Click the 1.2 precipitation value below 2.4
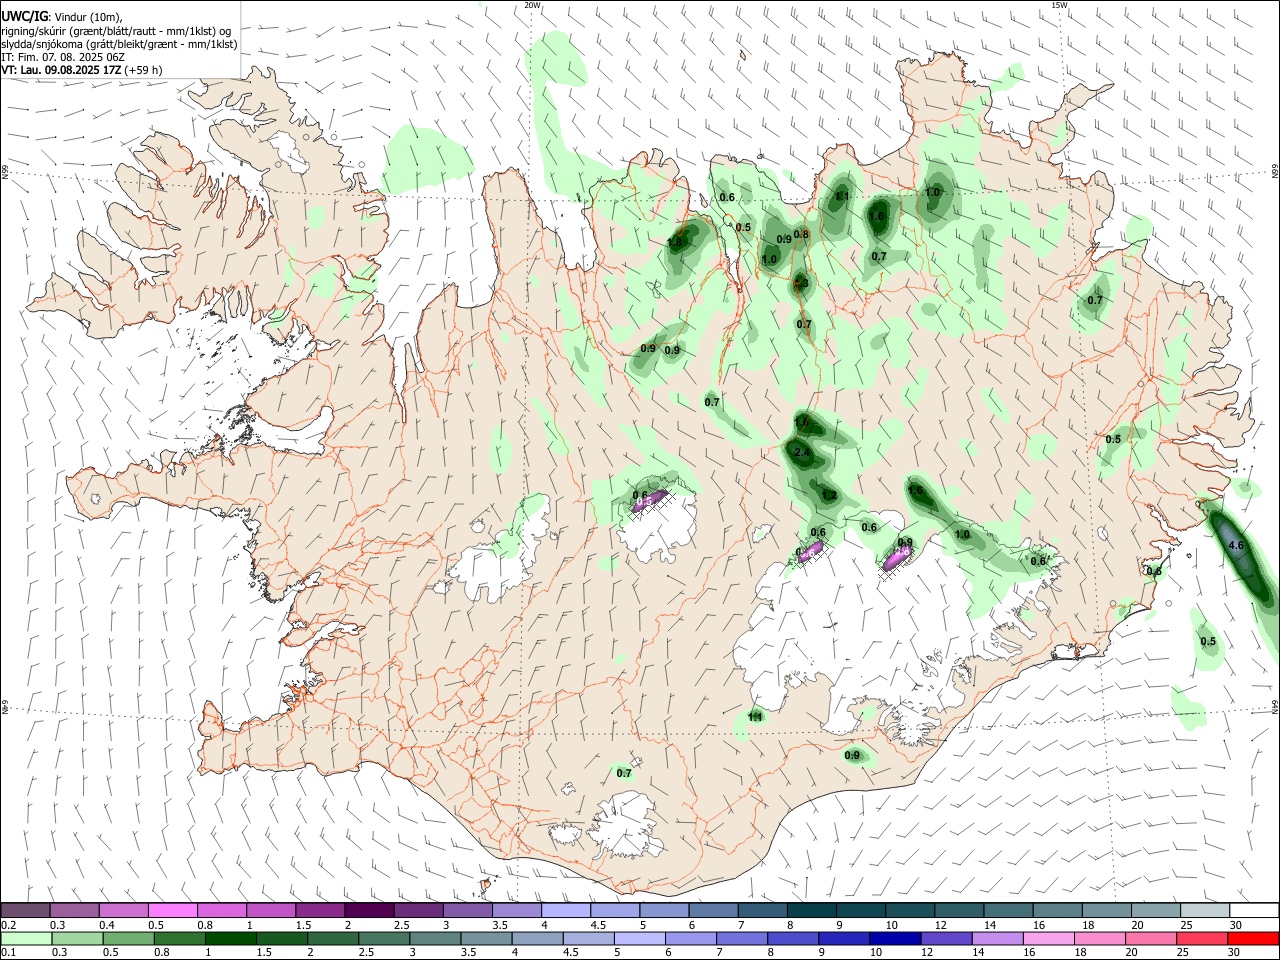This screenshot has height=960, width=1280. [x=829, y=495]
